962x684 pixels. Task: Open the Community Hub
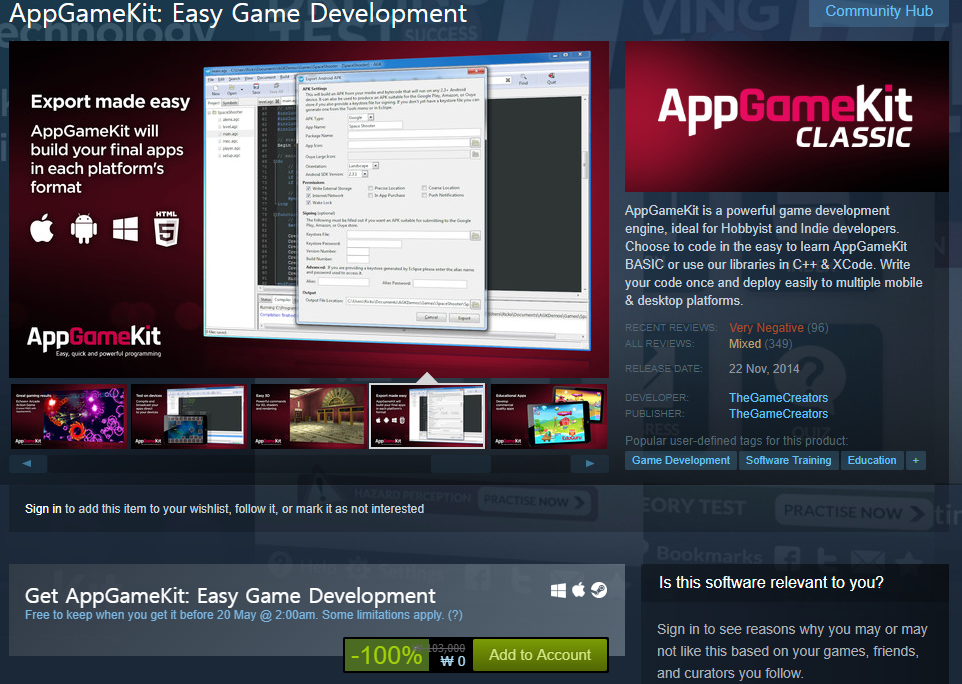[x=877, y=11]
